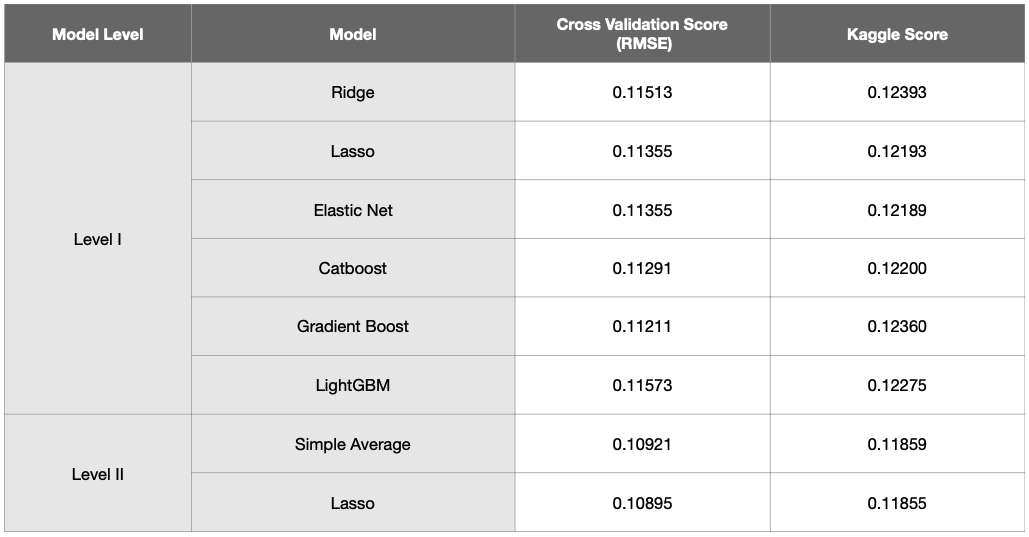Image resolution: width=1029 pixels, height=537 pixels.
Task: Click Ridge cross validation score 0.11513
Action: 642,93
